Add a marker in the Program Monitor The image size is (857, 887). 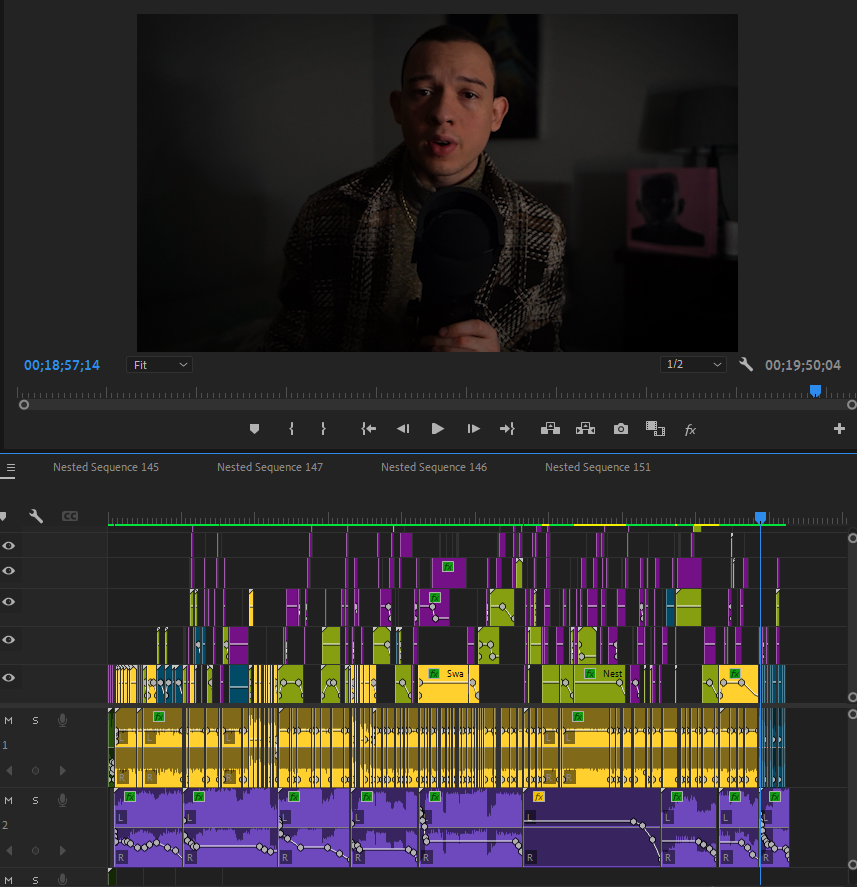[255, 429]
